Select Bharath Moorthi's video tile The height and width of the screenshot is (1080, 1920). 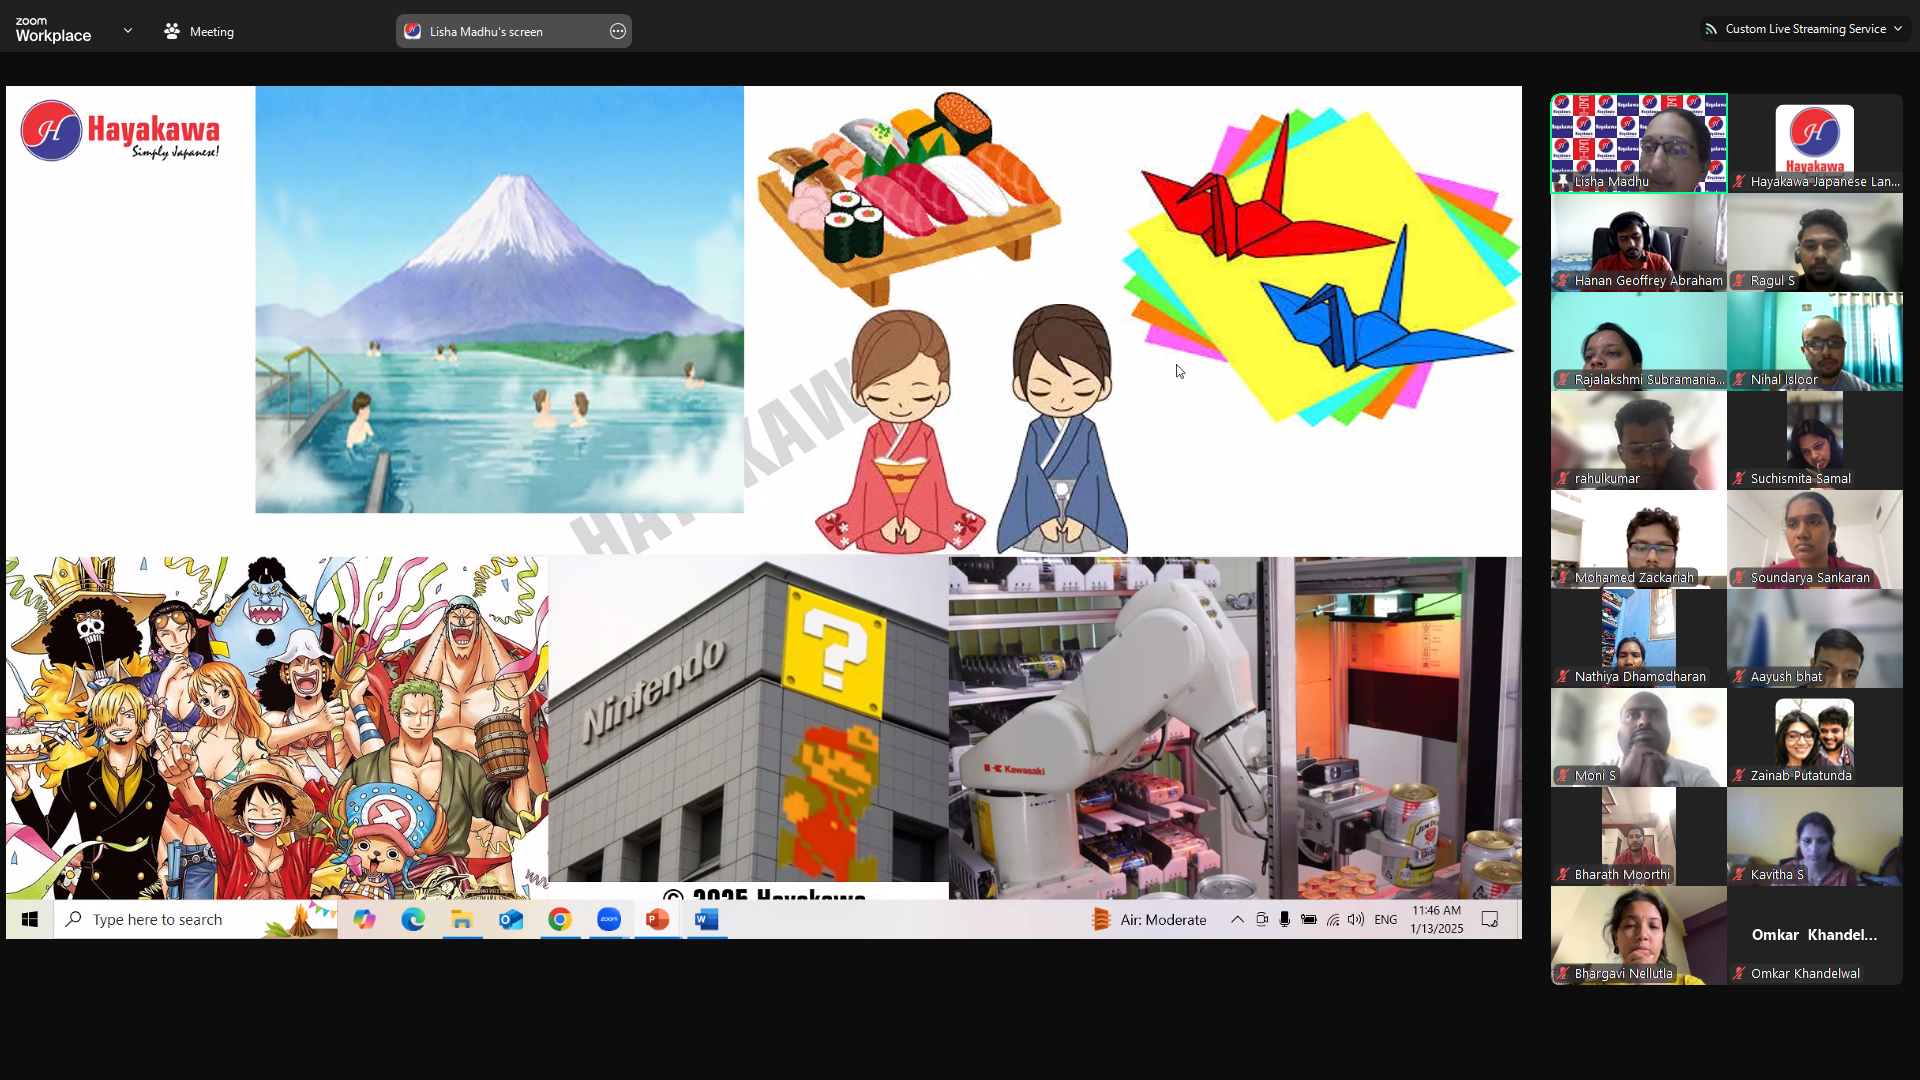click(x=1639, y=836)
